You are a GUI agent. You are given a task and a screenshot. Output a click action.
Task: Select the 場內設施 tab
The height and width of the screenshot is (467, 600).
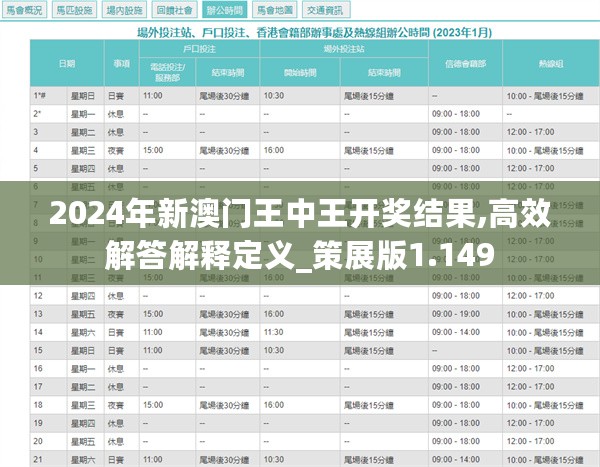click(124, 10)
